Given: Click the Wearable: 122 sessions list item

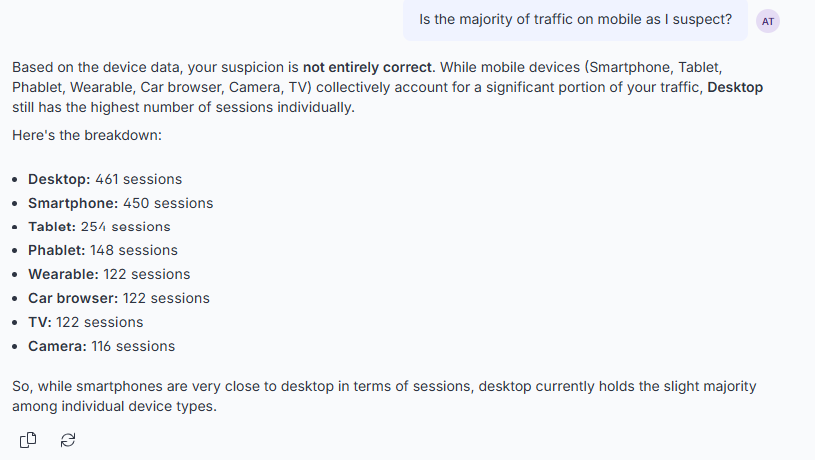Looking at the screenshot, I should pyautogui.click(x=109, y=274).
